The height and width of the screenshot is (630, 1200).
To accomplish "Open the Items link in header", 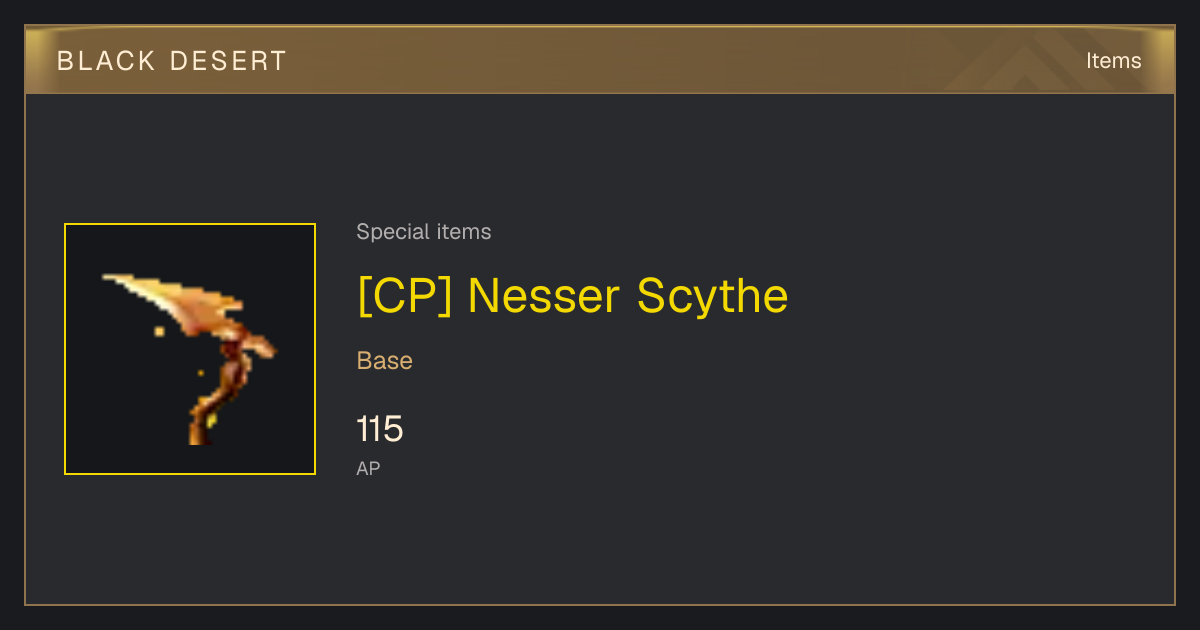I will click(1113, 61).
